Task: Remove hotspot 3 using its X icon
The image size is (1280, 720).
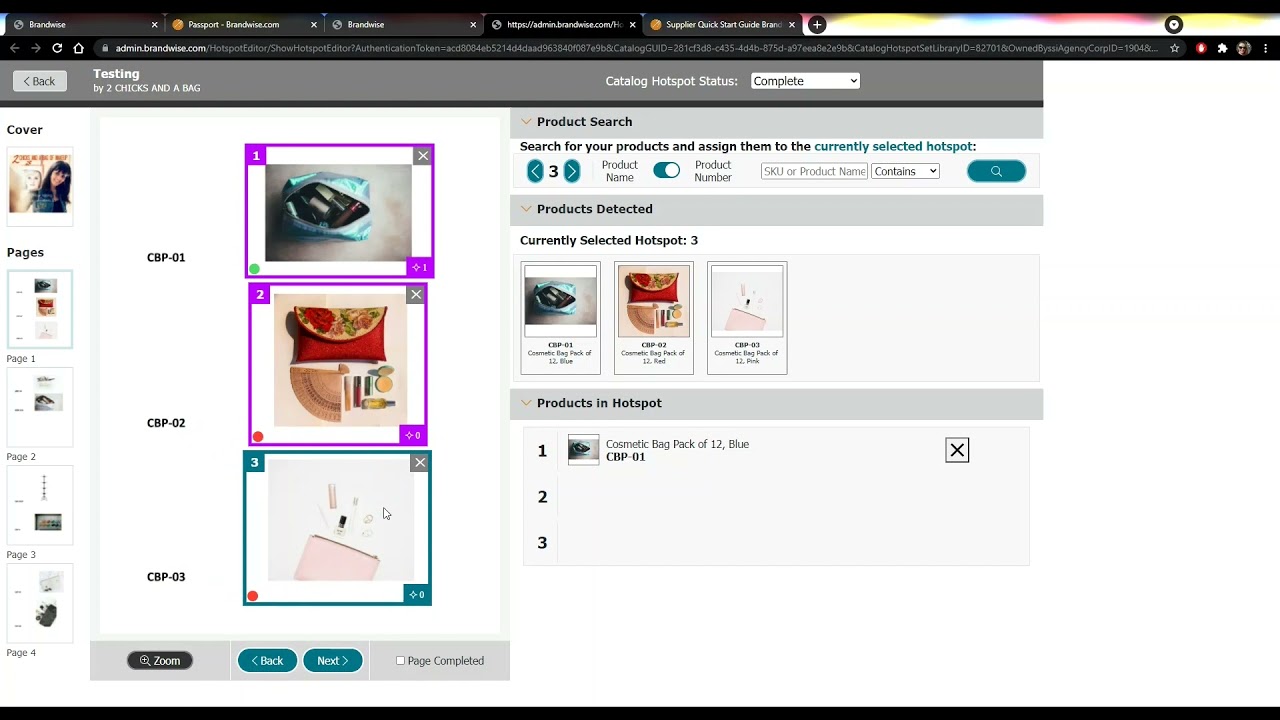Action: [x=420, y=462]
